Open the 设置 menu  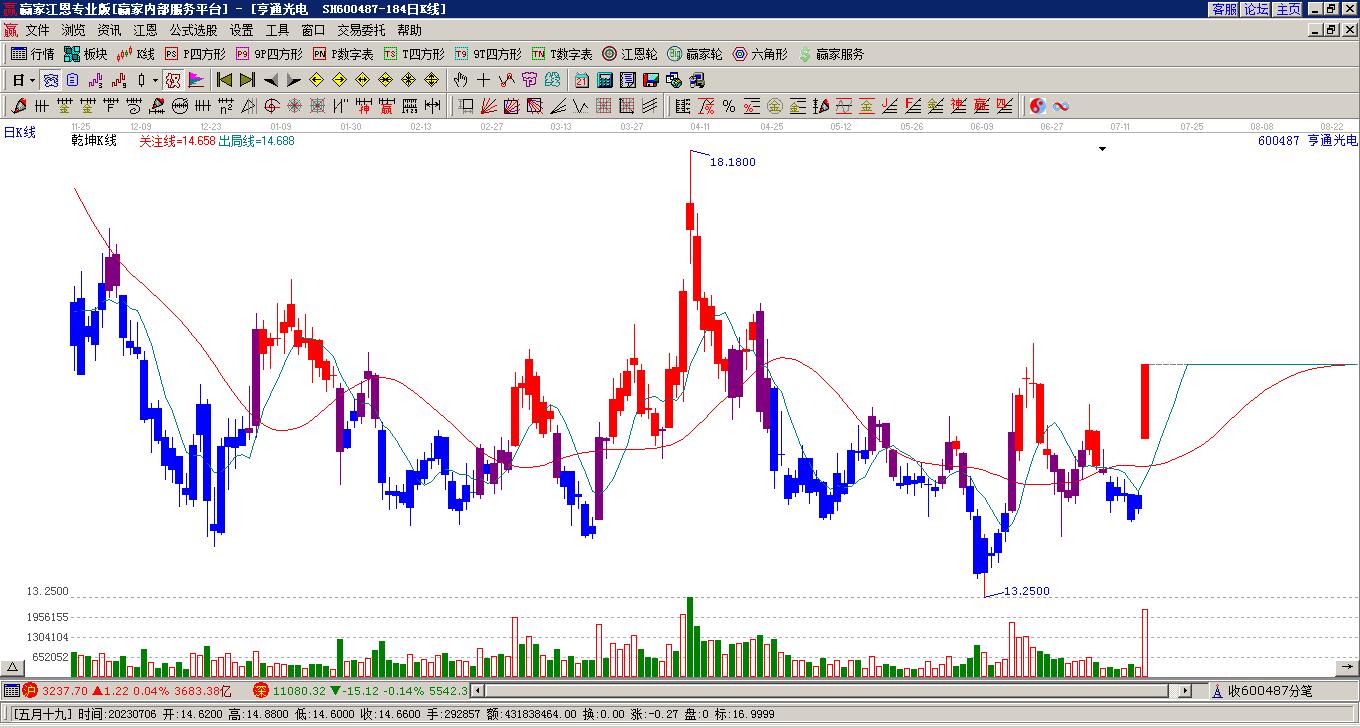click(x=241, y=31)
